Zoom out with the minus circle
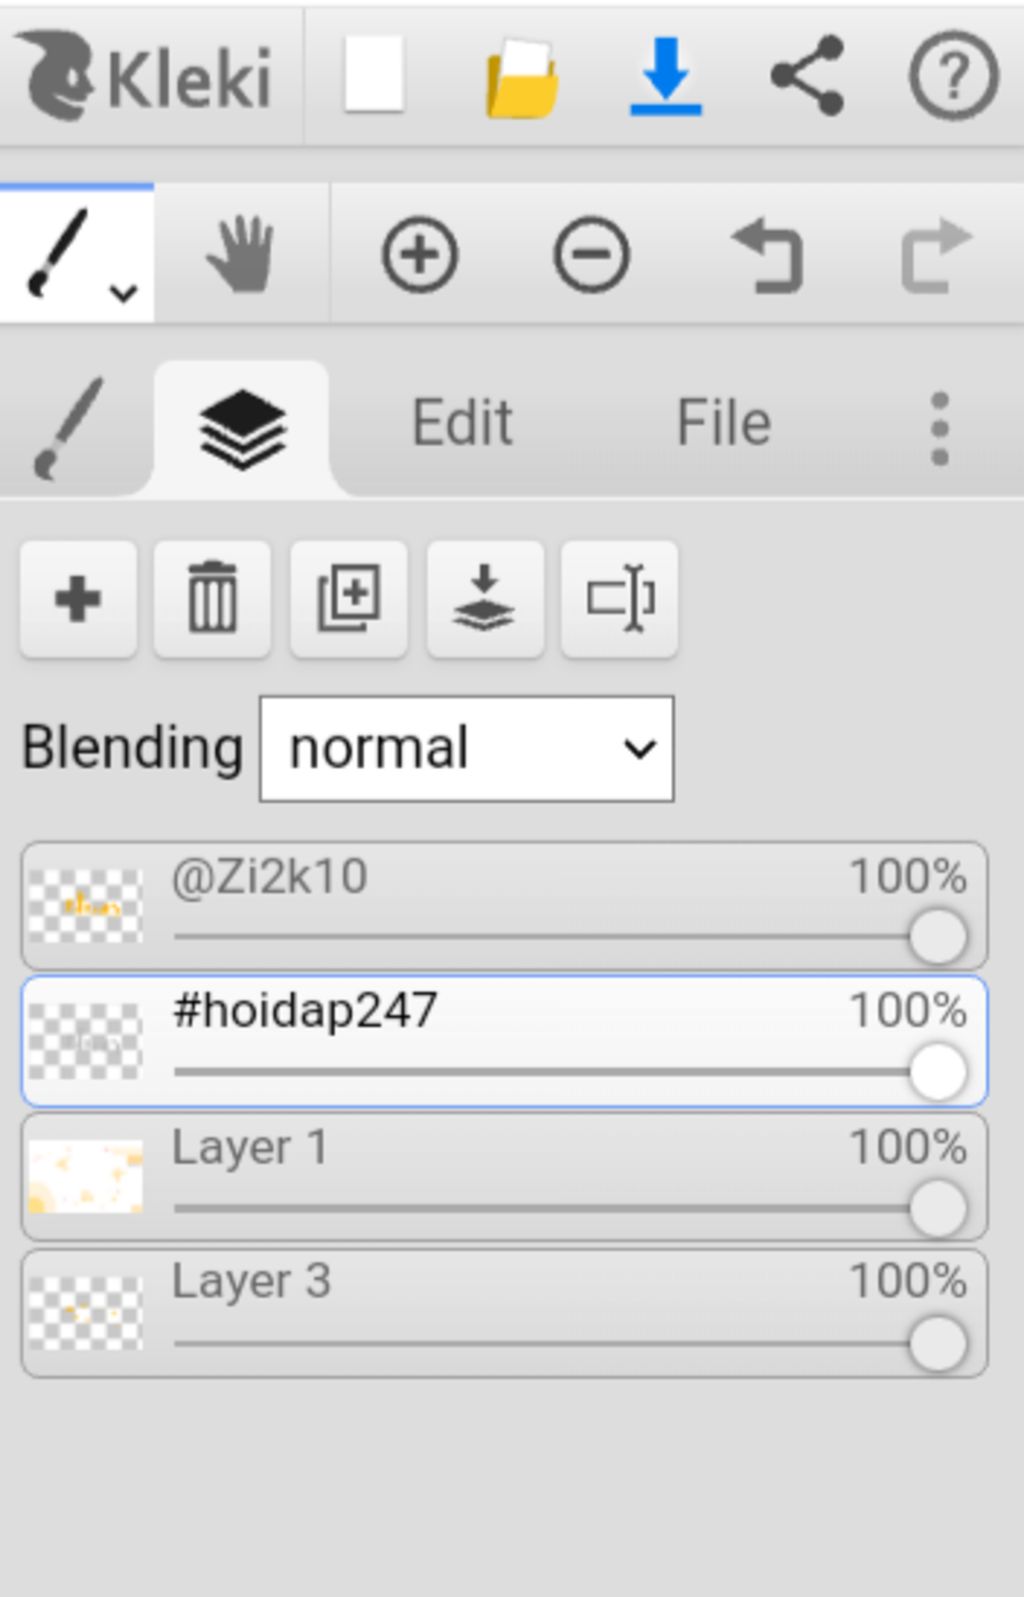The width and height of the screenshot is (1024, 1597). pos(591,255)
